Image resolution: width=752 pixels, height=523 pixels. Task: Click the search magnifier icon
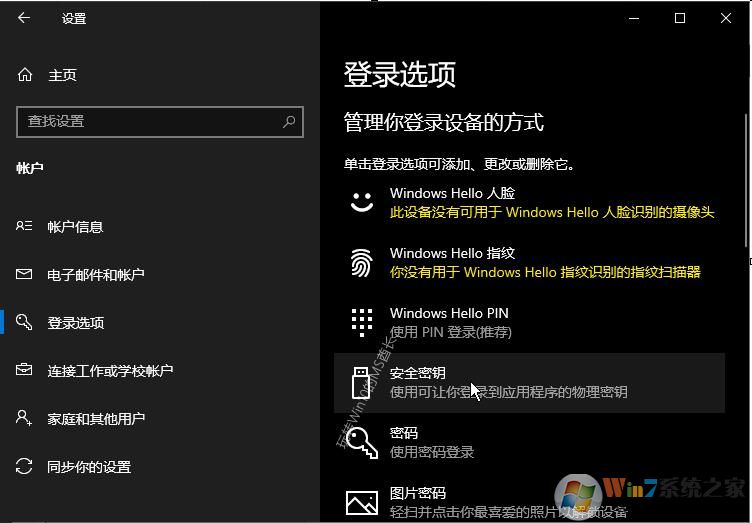click(289, 122)
